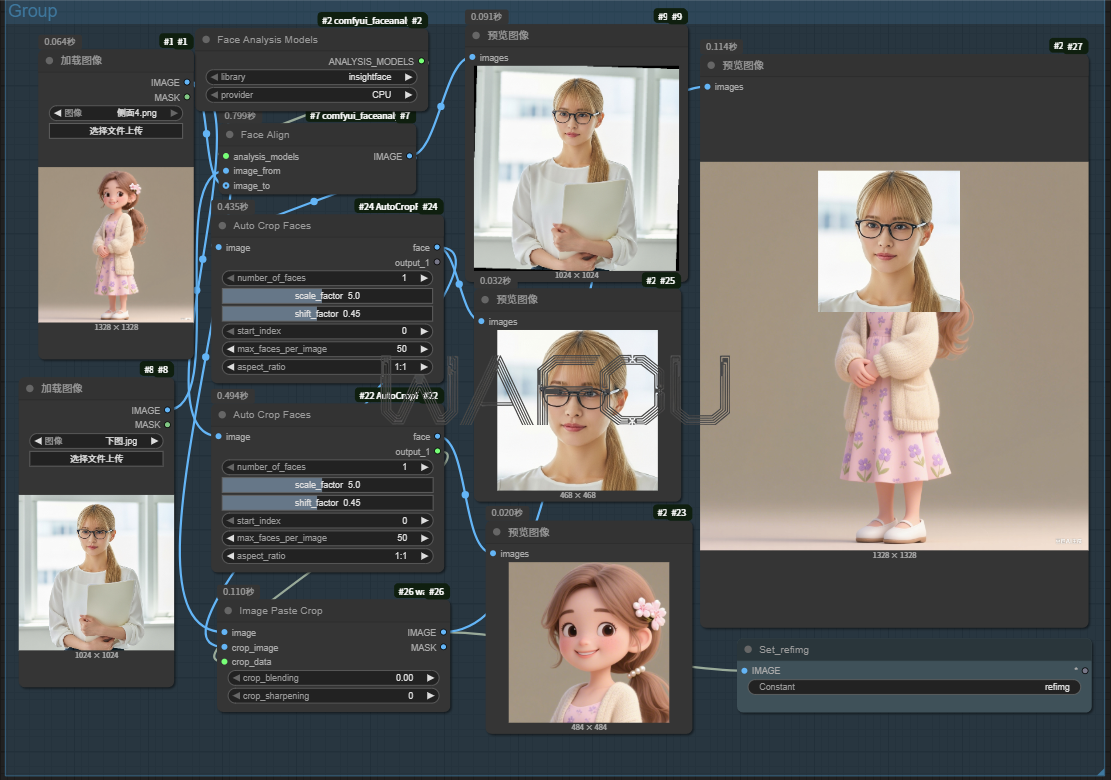Click IMAGE output of 侧面4.png load node
The image size is (1111, 780).
pyautogui.click(x=187, y=82)
